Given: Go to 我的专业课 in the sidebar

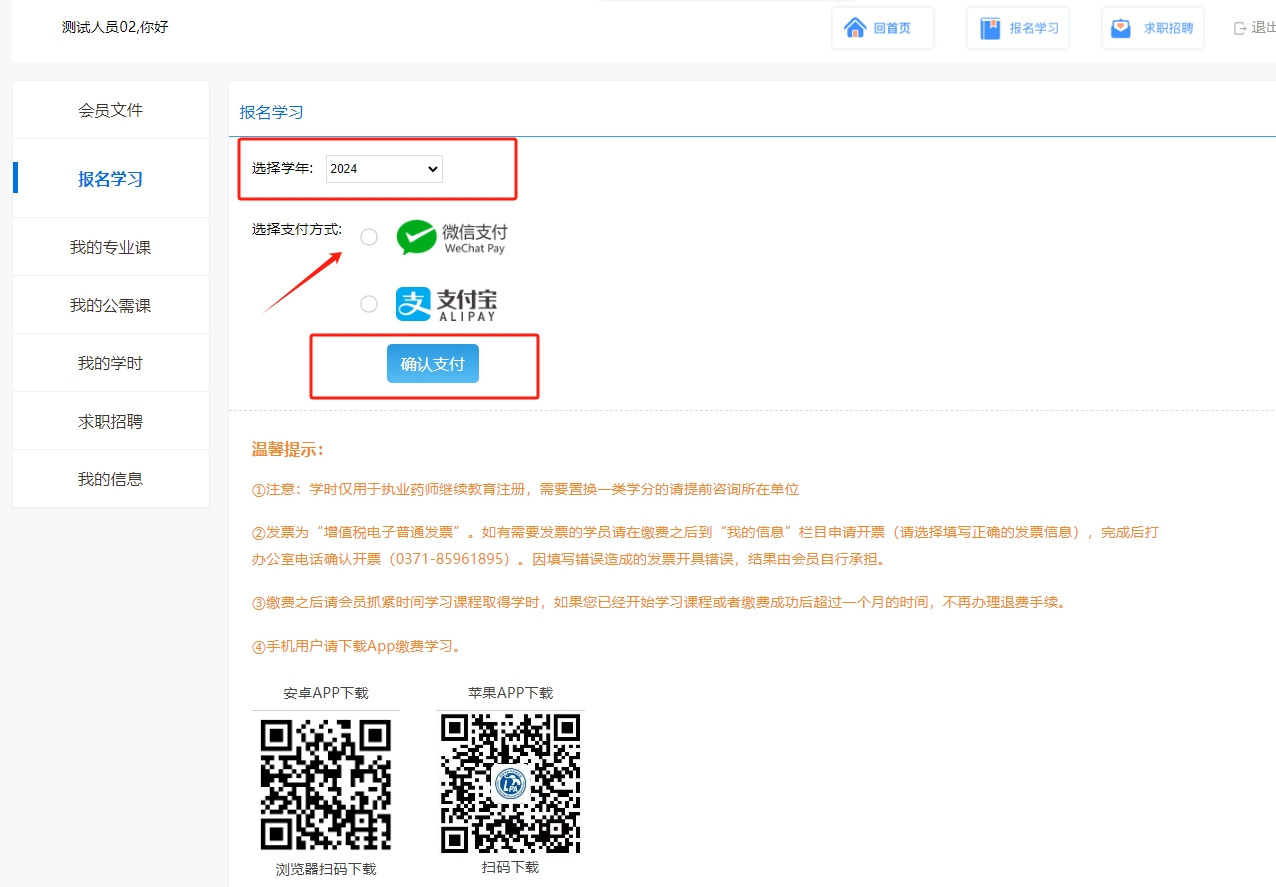Looking at the screenshot, I should tap(111, 247).
